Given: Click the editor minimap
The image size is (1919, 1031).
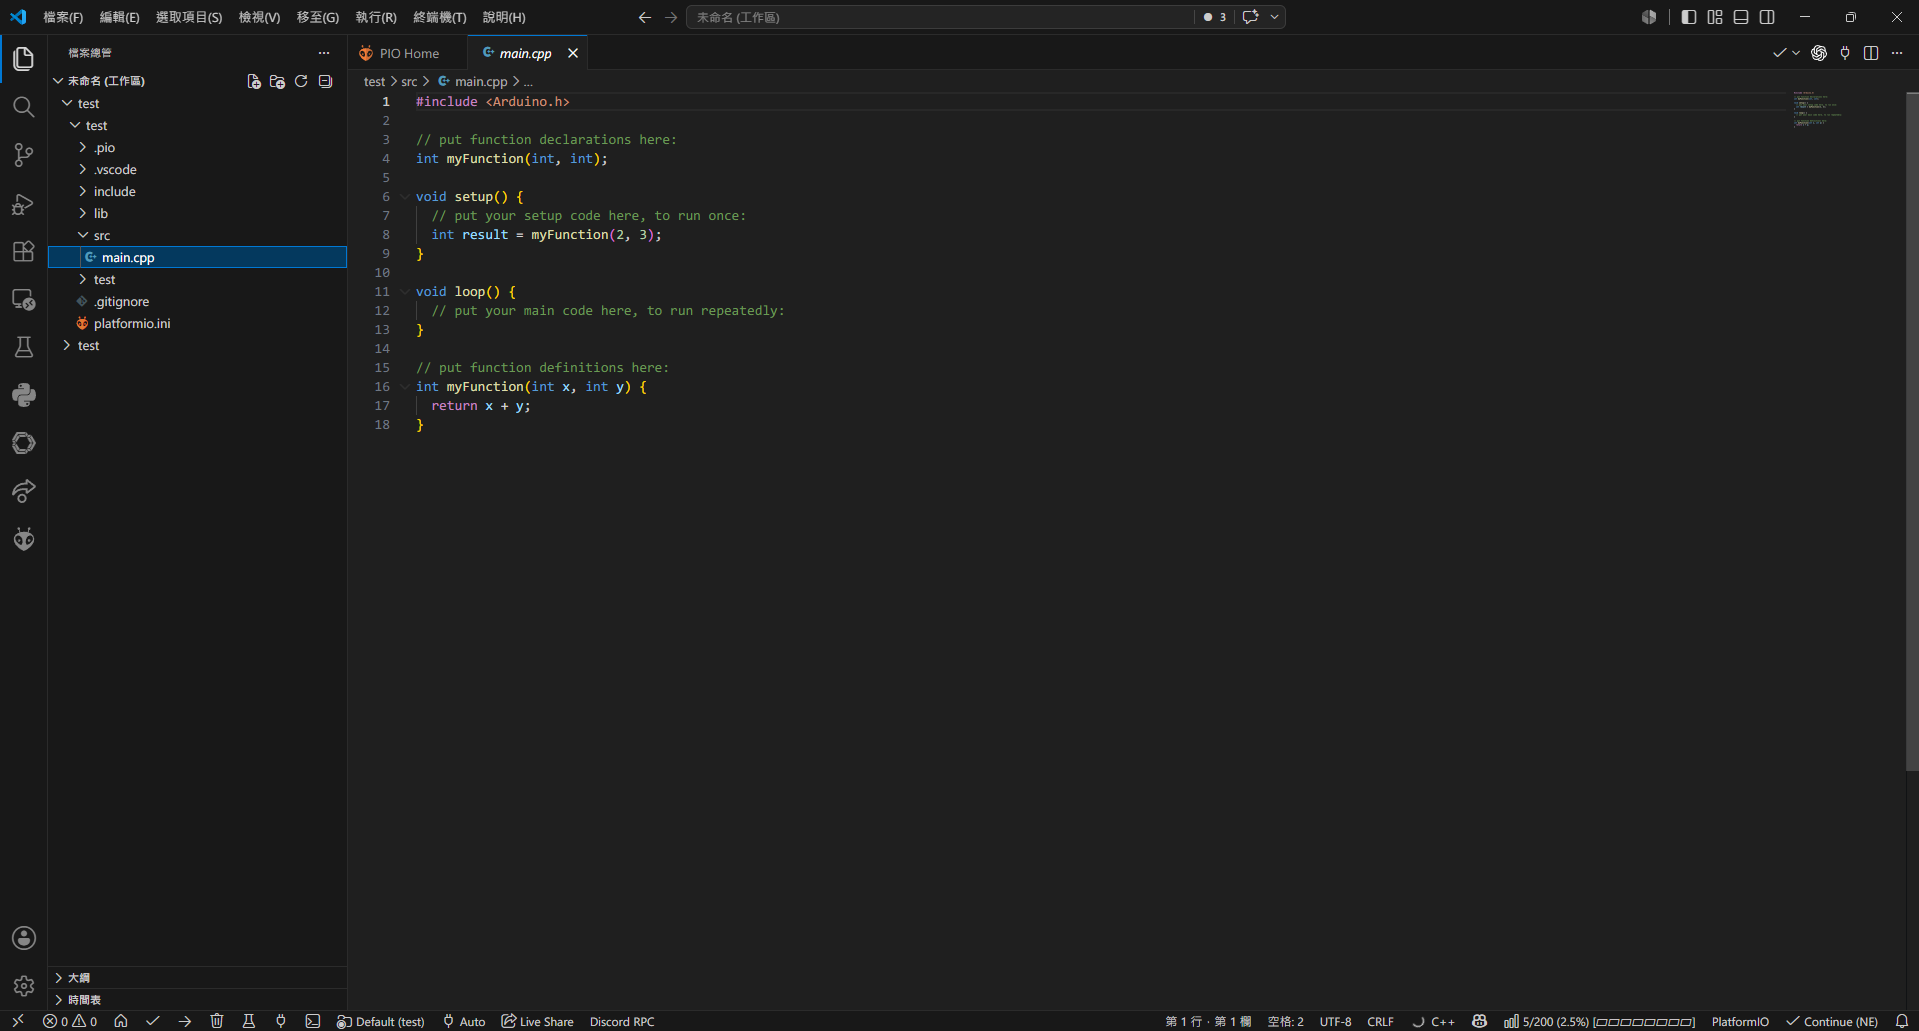Looking at the screenshot, I should pyautogui.click(x=1847, y=108).
